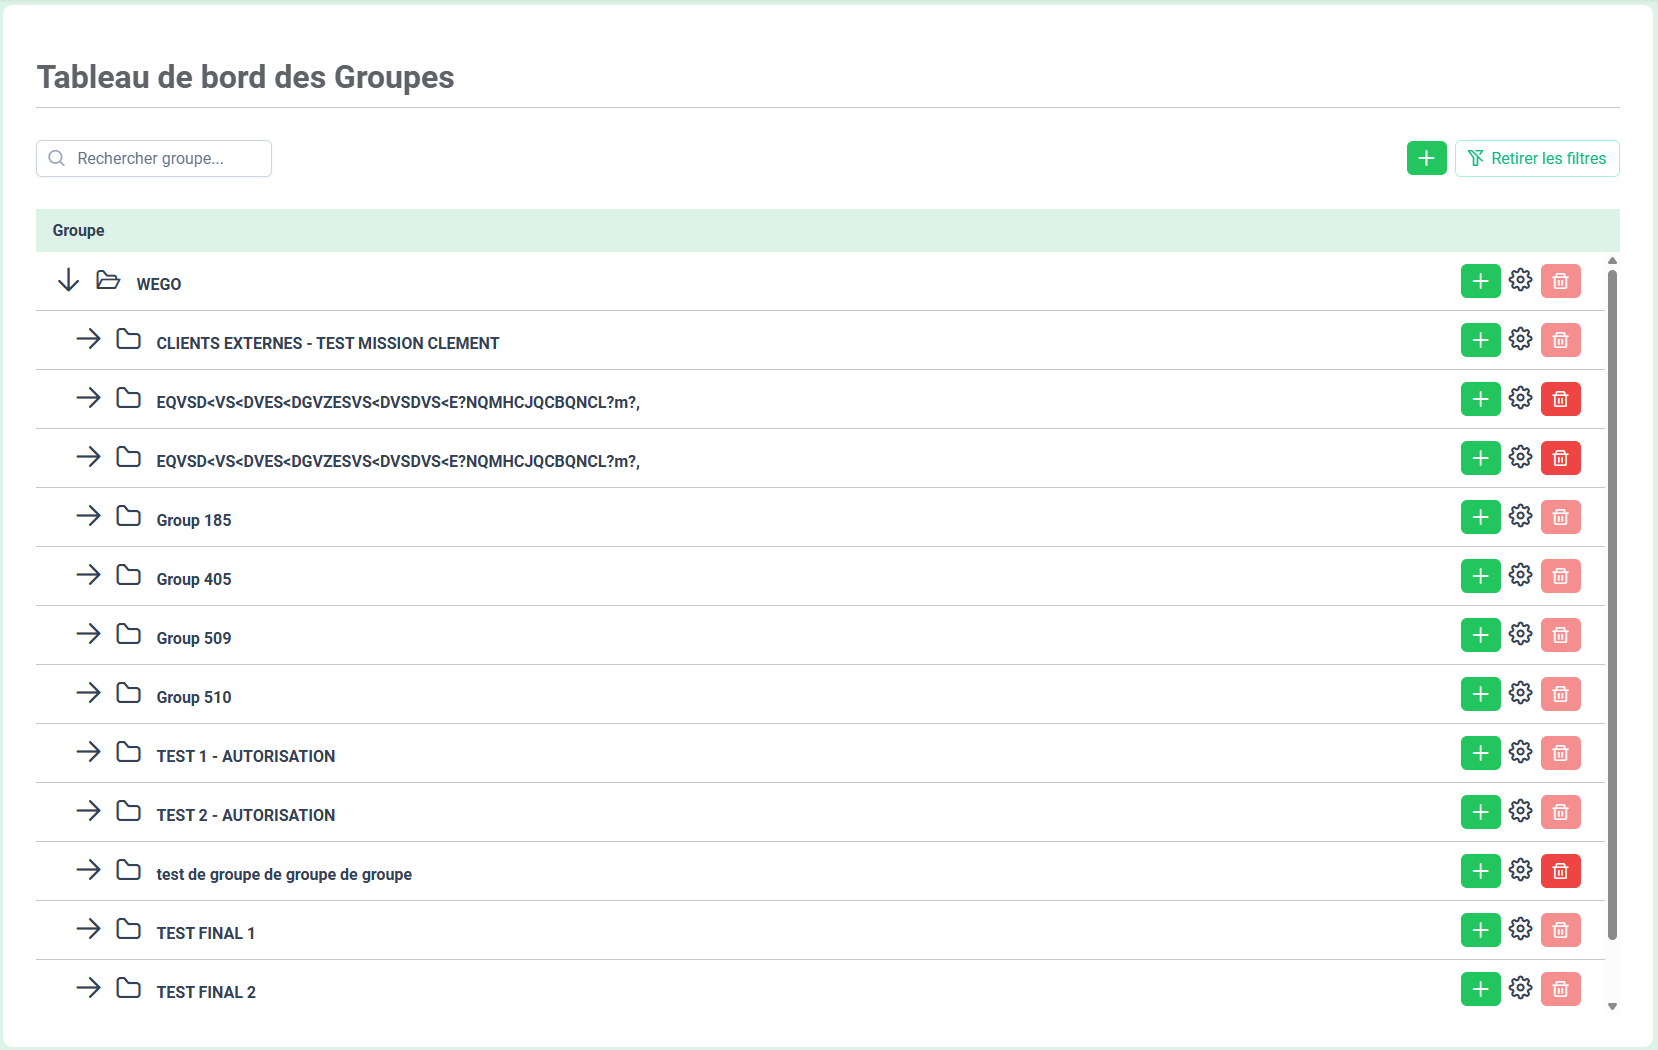Collapse the WEGO group with down arrow

click(68, 281)
